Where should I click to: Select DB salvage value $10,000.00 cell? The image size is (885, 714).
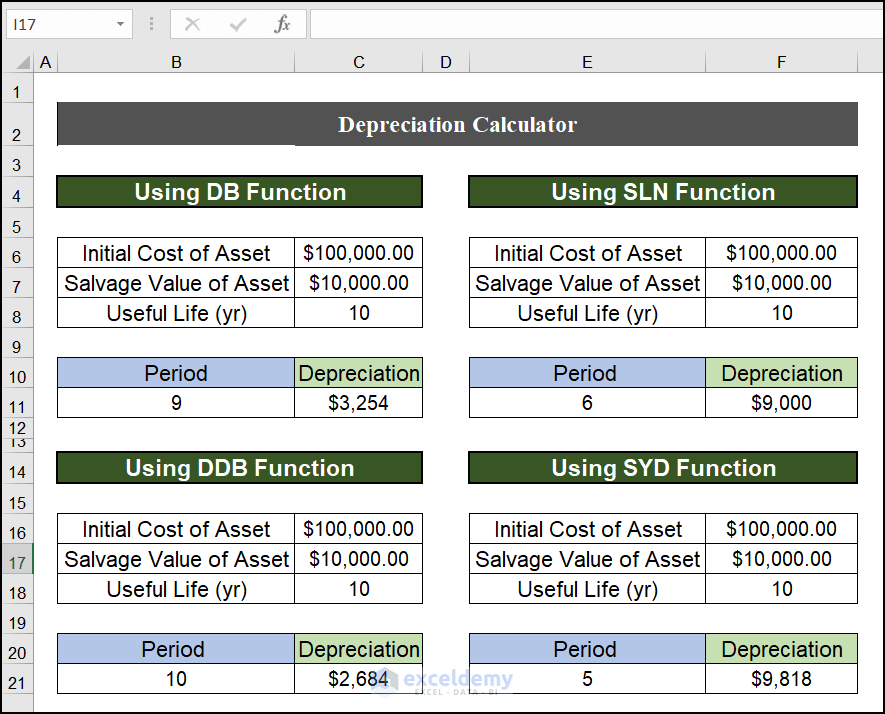click(x=358, y=283)
